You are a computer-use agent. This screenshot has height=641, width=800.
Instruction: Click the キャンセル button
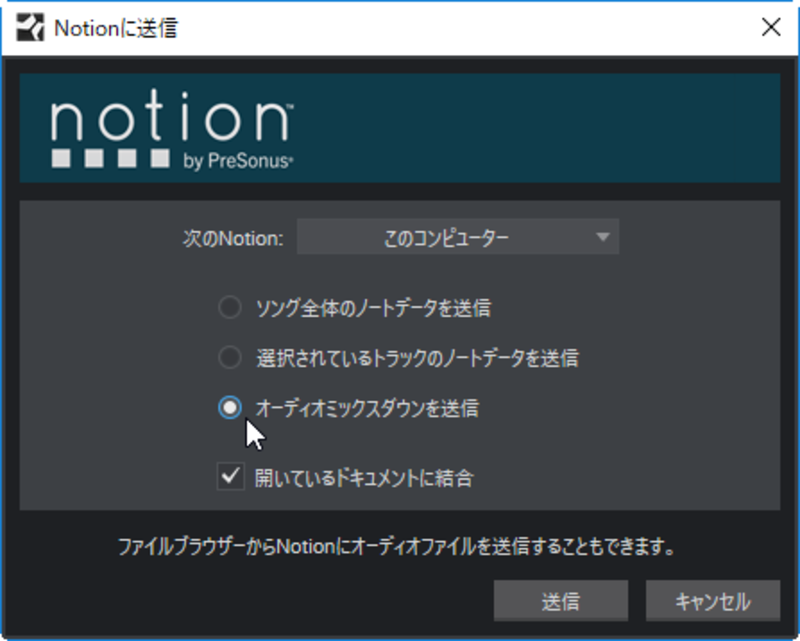713,601
